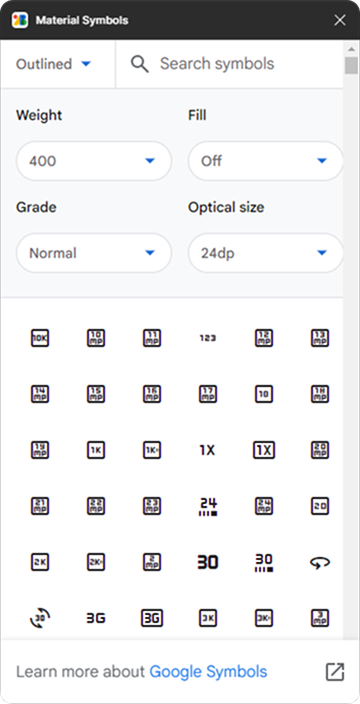The height and width of the screenshot is (704, 360).
Task: Open the Weight 400 dropdown
Action: [x=94, y=161]
